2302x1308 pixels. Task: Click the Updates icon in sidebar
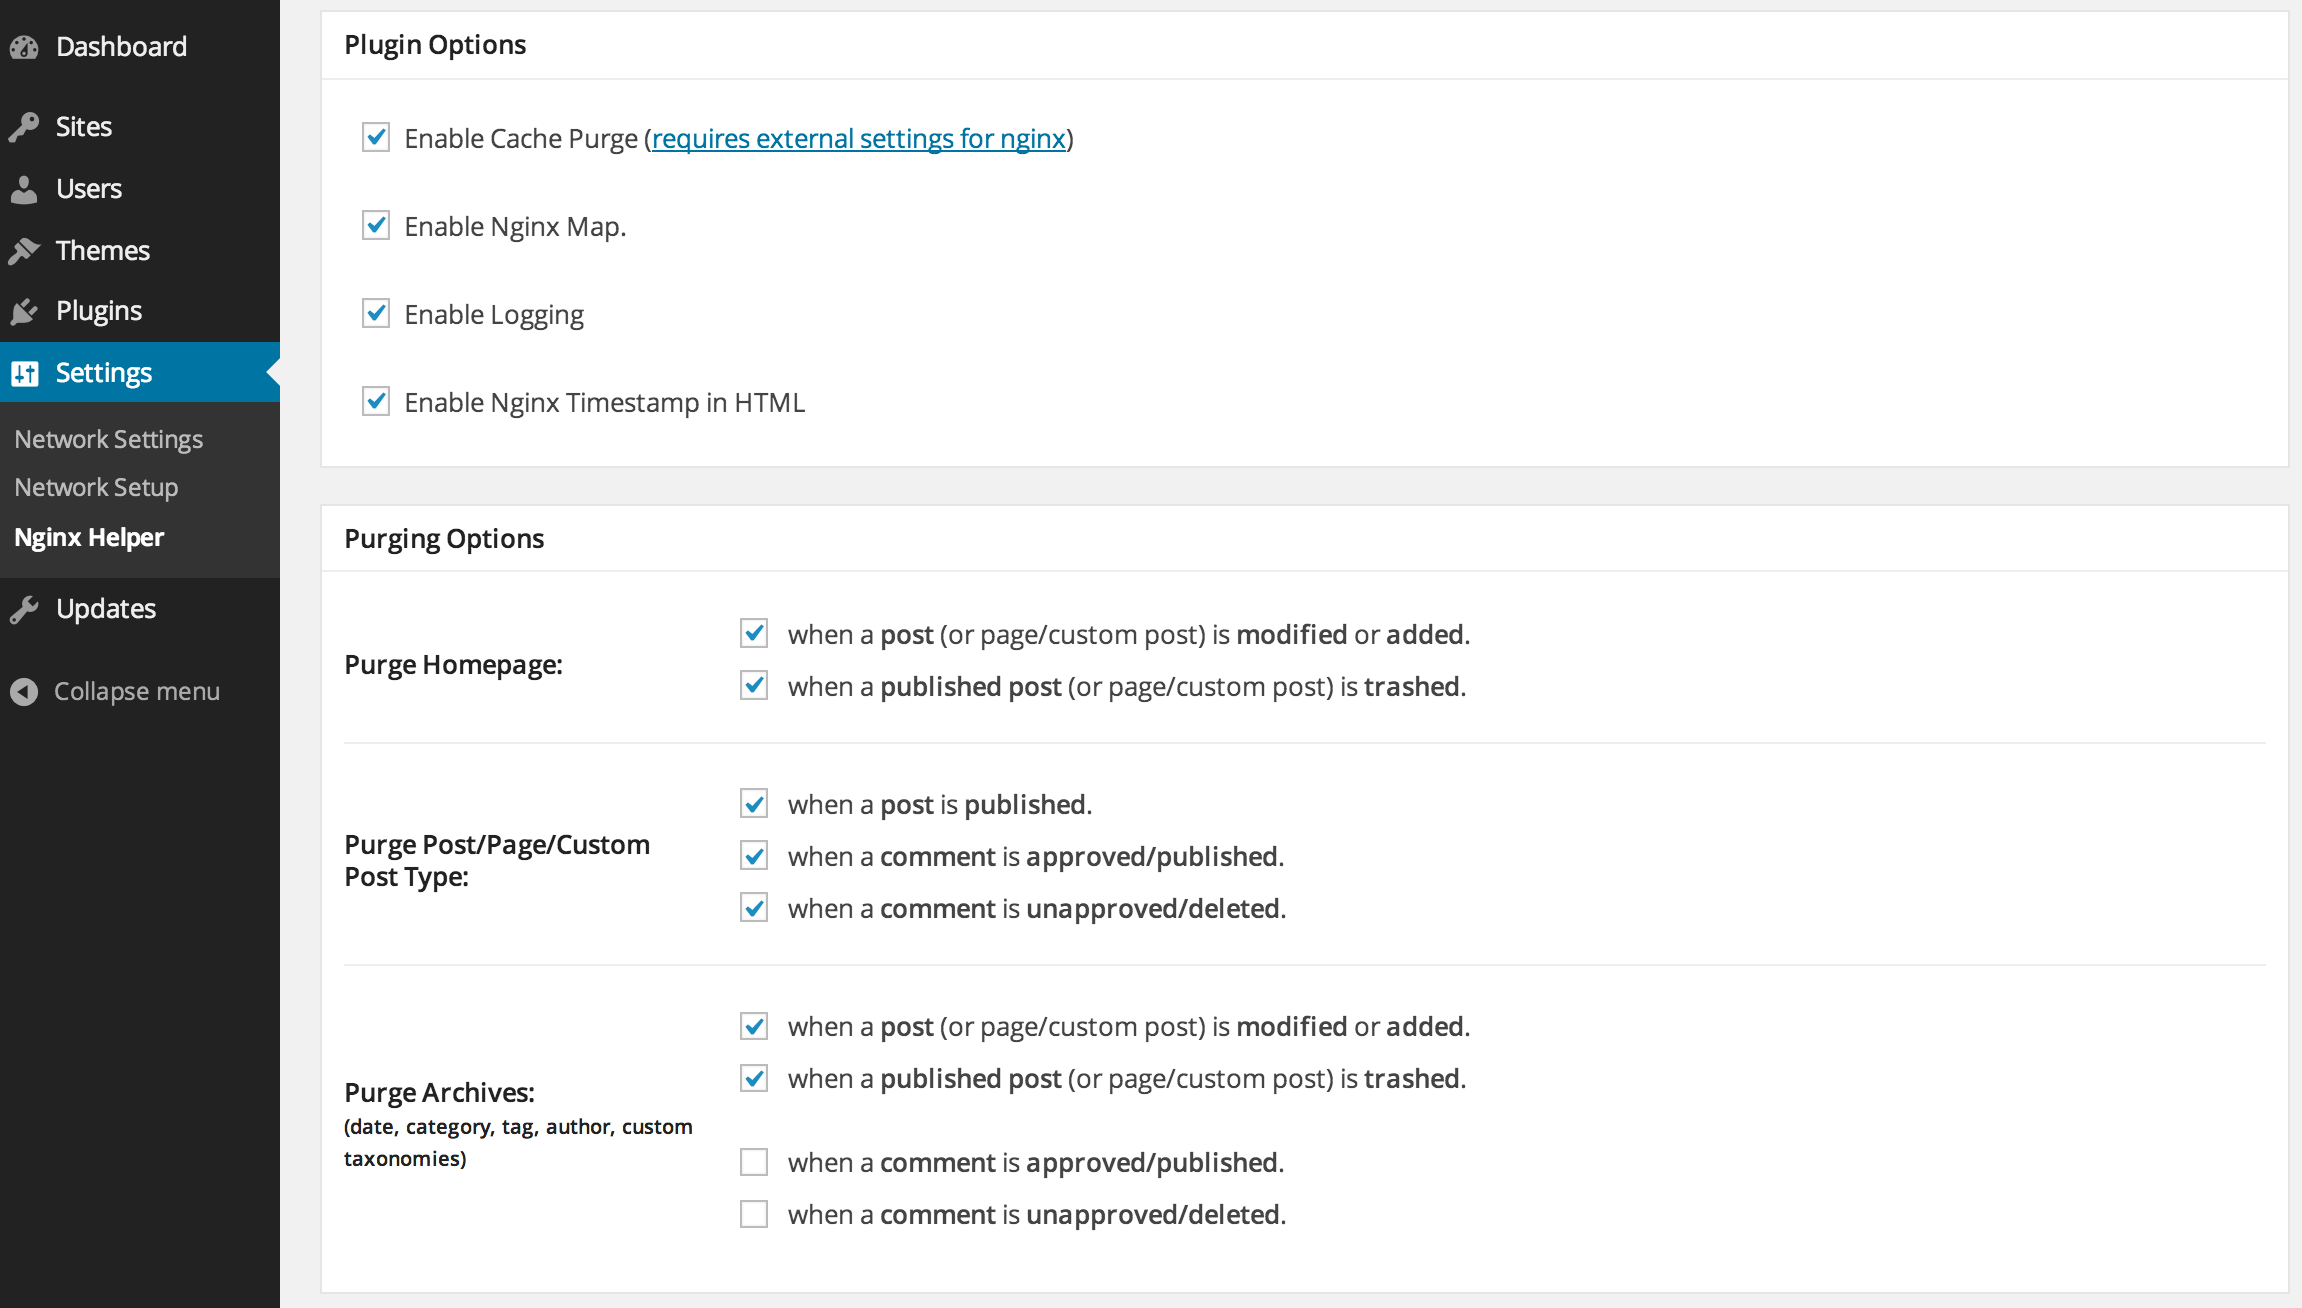tap(25, 607)
